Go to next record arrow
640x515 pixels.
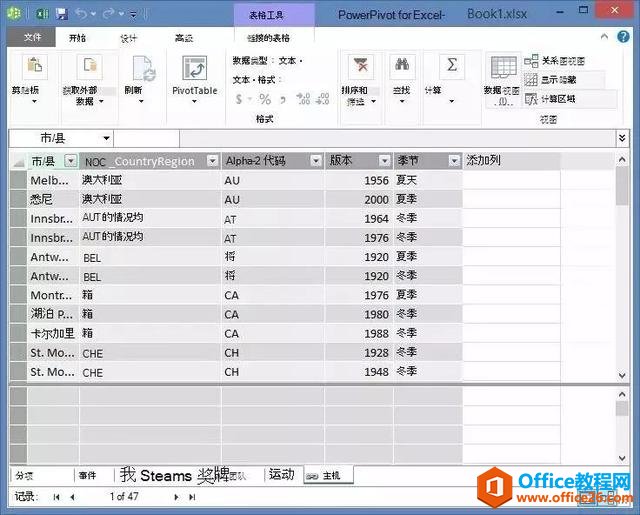pyautogui.click(x=176, y=497)
